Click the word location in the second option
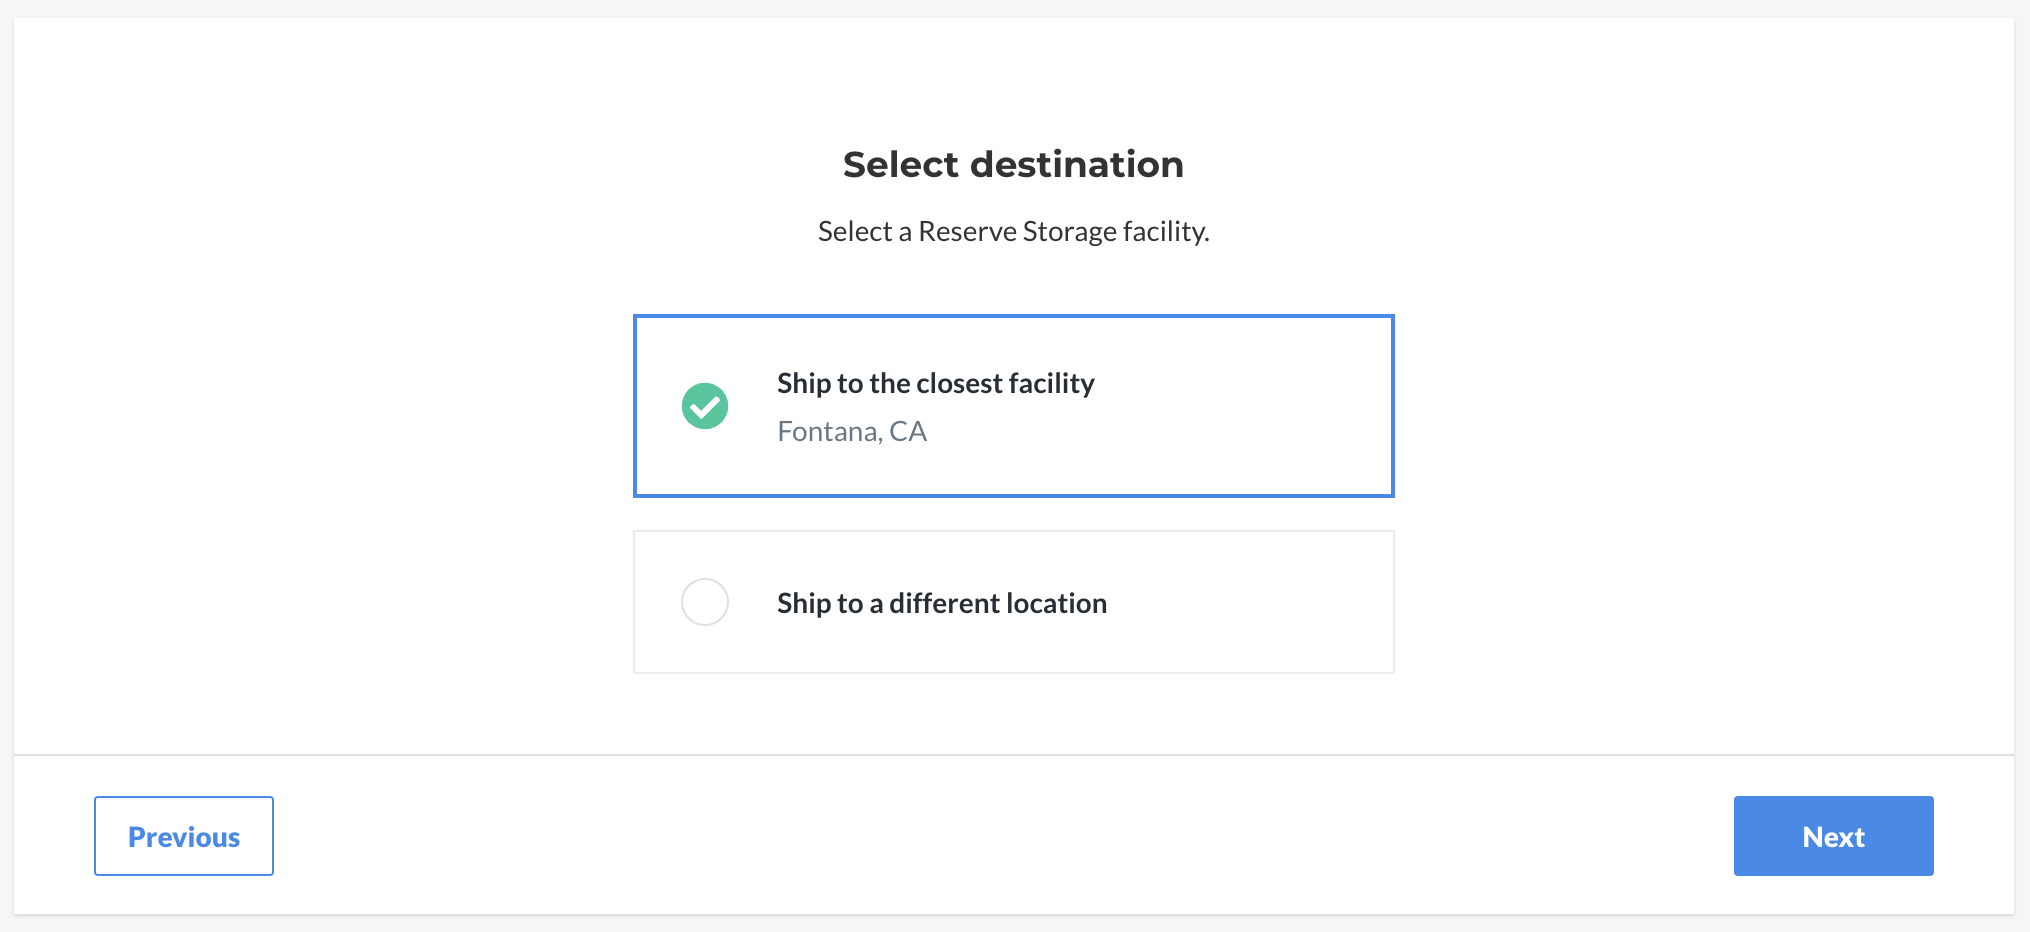 click(1056, 603)
